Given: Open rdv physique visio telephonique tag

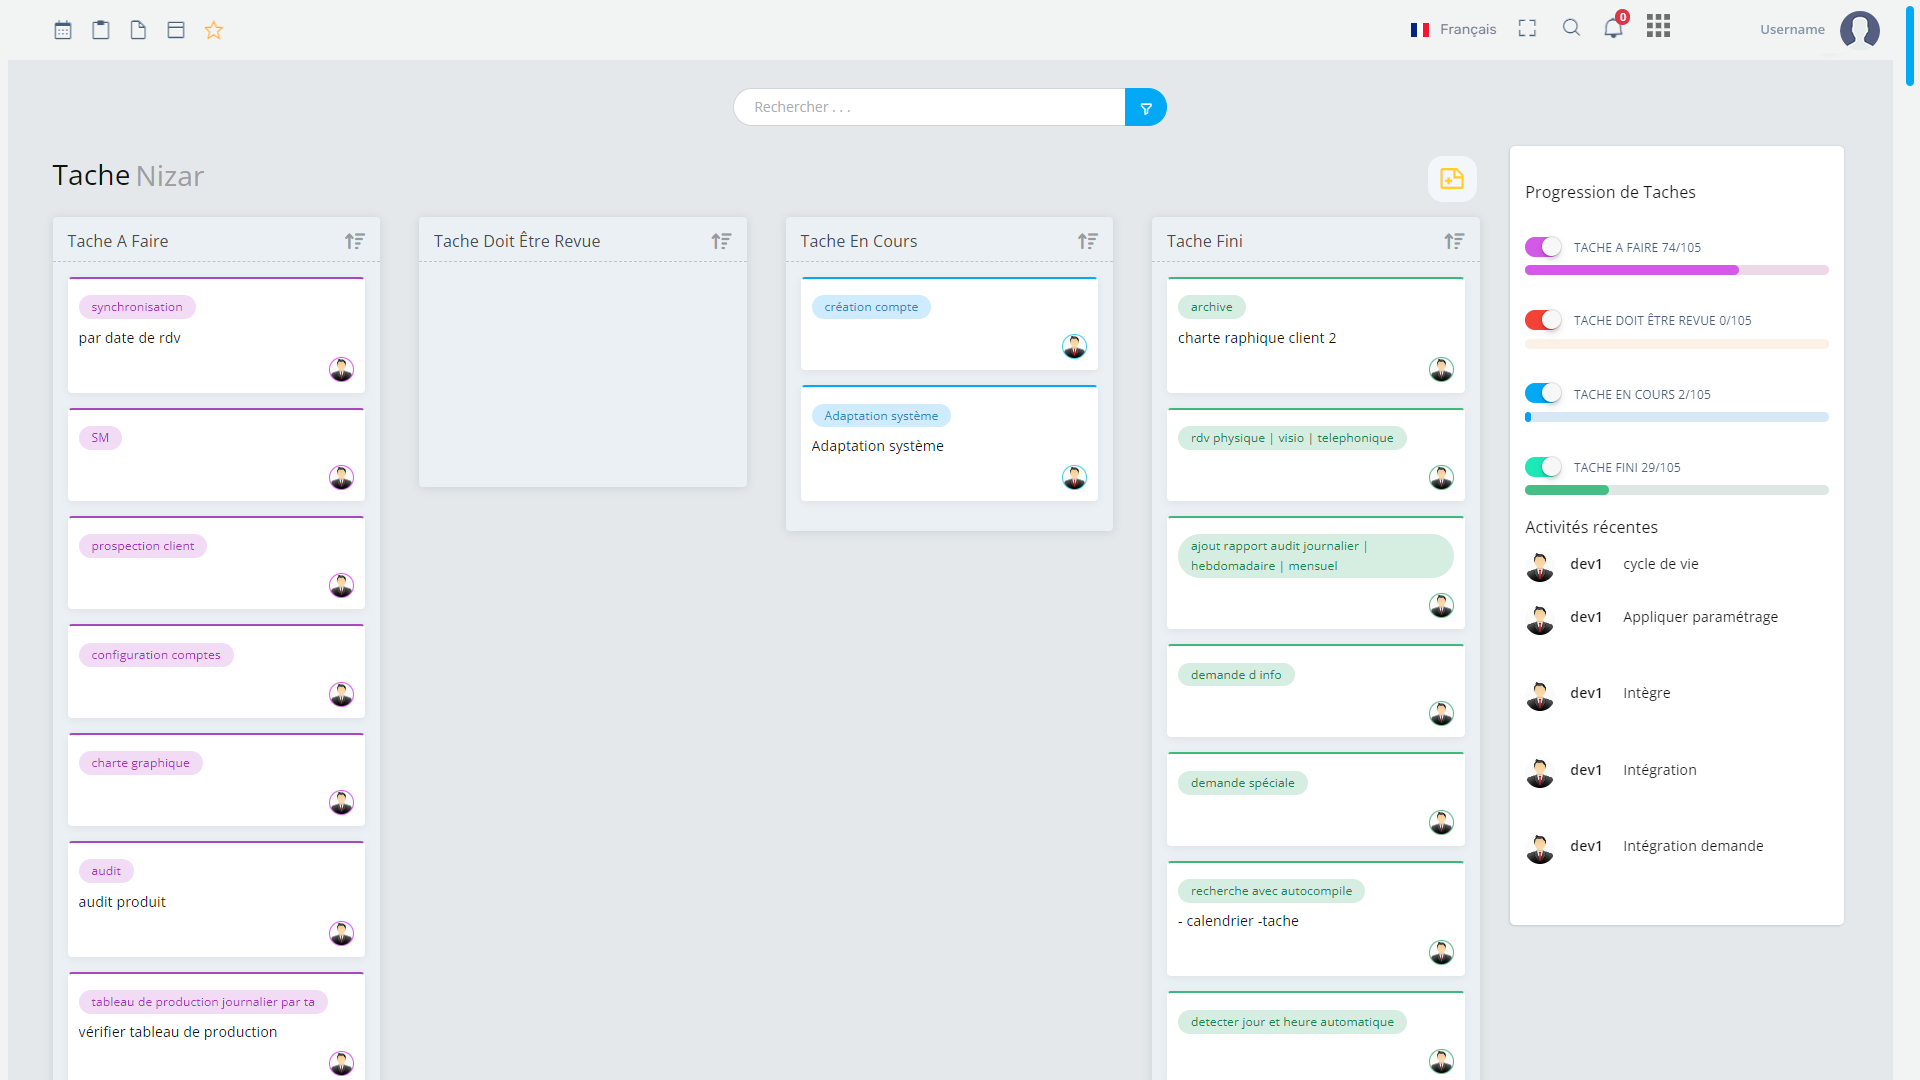Looking at the screenshot, I should 1292,438.
